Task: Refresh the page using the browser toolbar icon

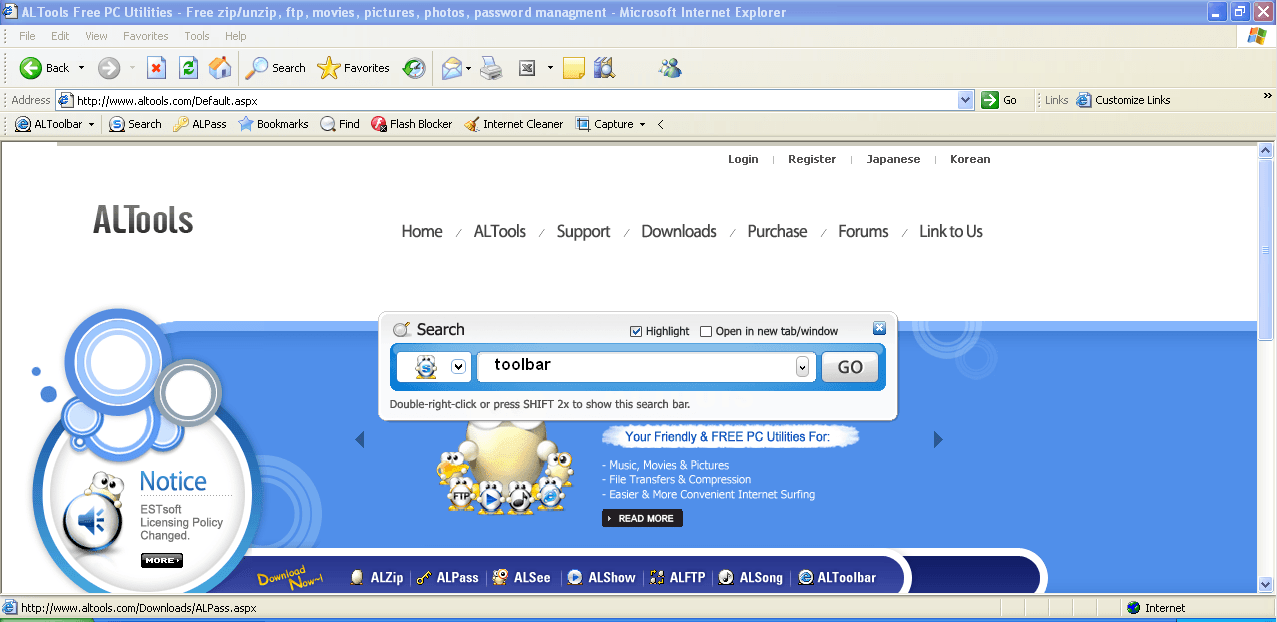Action: [x=188, y=68]
